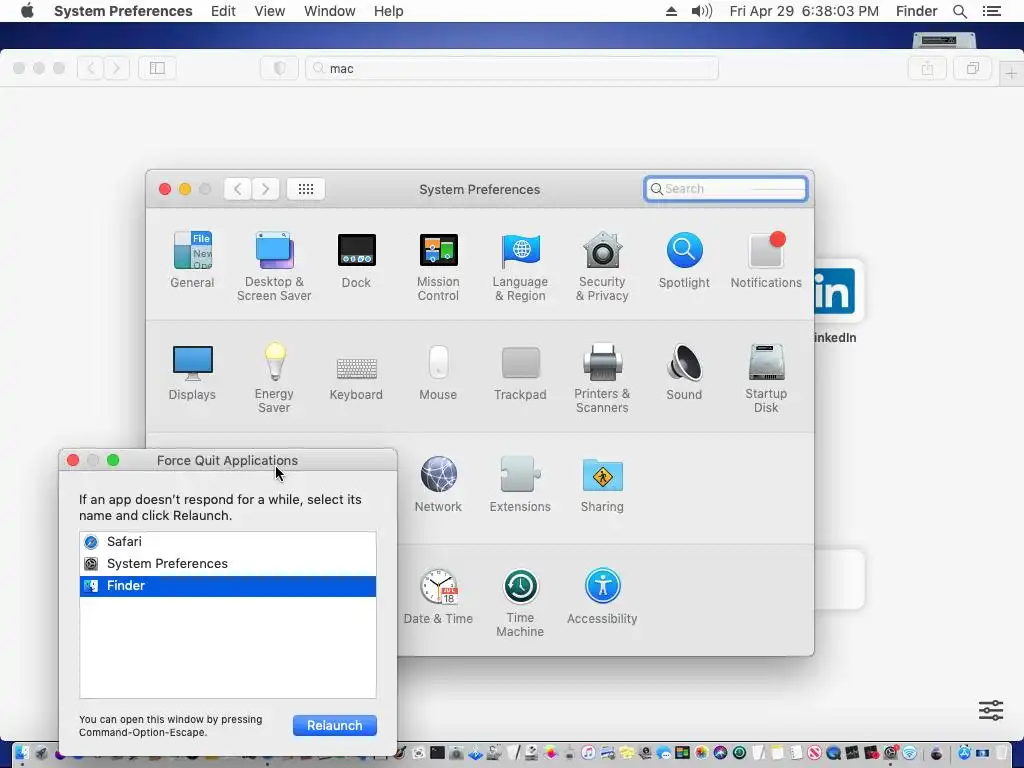Go forward in System Preferences toolbar

pos(266,189)
